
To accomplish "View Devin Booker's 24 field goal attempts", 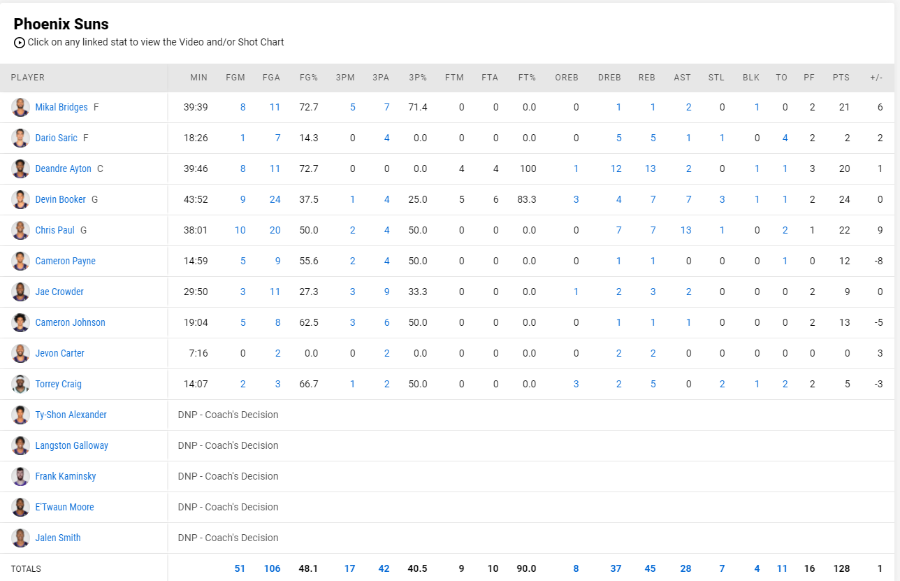I will pyautogui.click(x=275, y=200).
